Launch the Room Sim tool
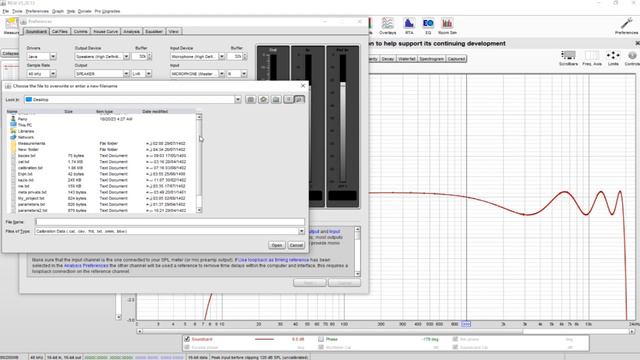The width and height of the screenshot is (640, 360). pos(447,26)
